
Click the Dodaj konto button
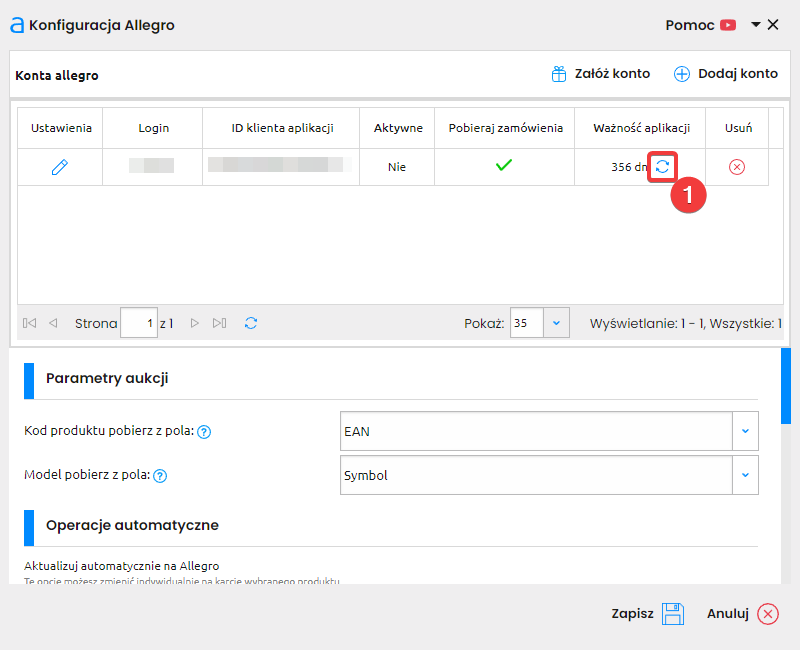[726, 74]
